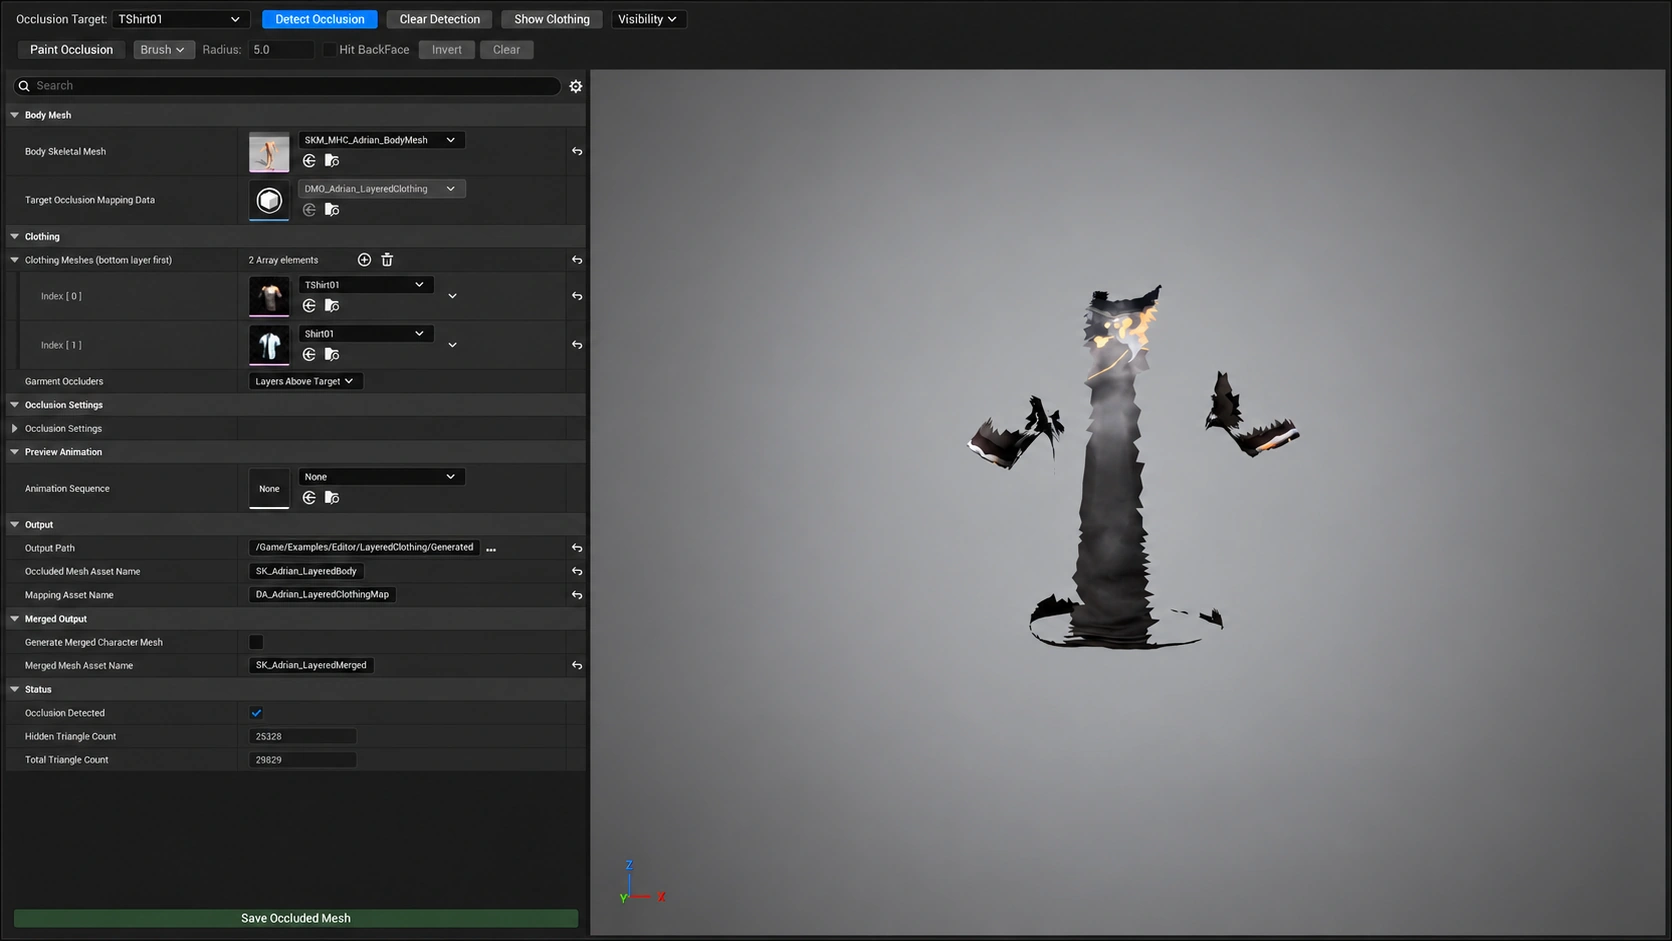Collapse Body Mesh section
The width and height of the screenshot is (1672, 941).
(15, 115)
